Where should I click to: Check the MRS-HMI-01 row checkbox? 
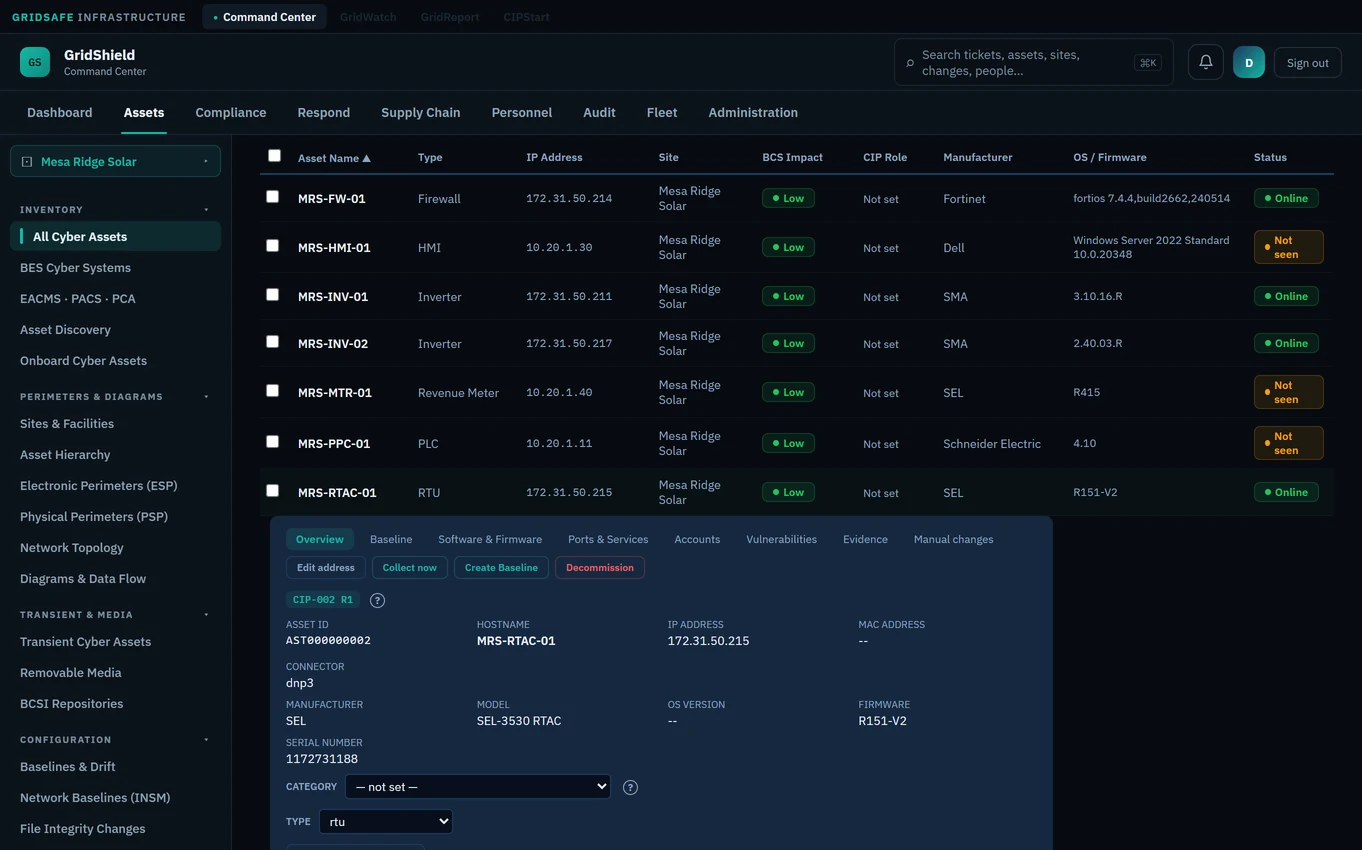coord(272,246)
